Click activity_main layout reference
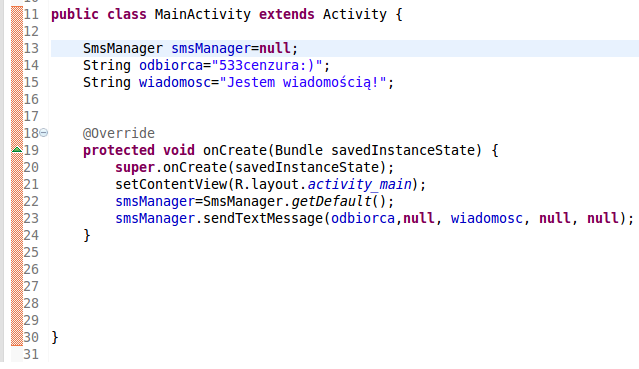 pyautogui.click(x=359, y=184)
